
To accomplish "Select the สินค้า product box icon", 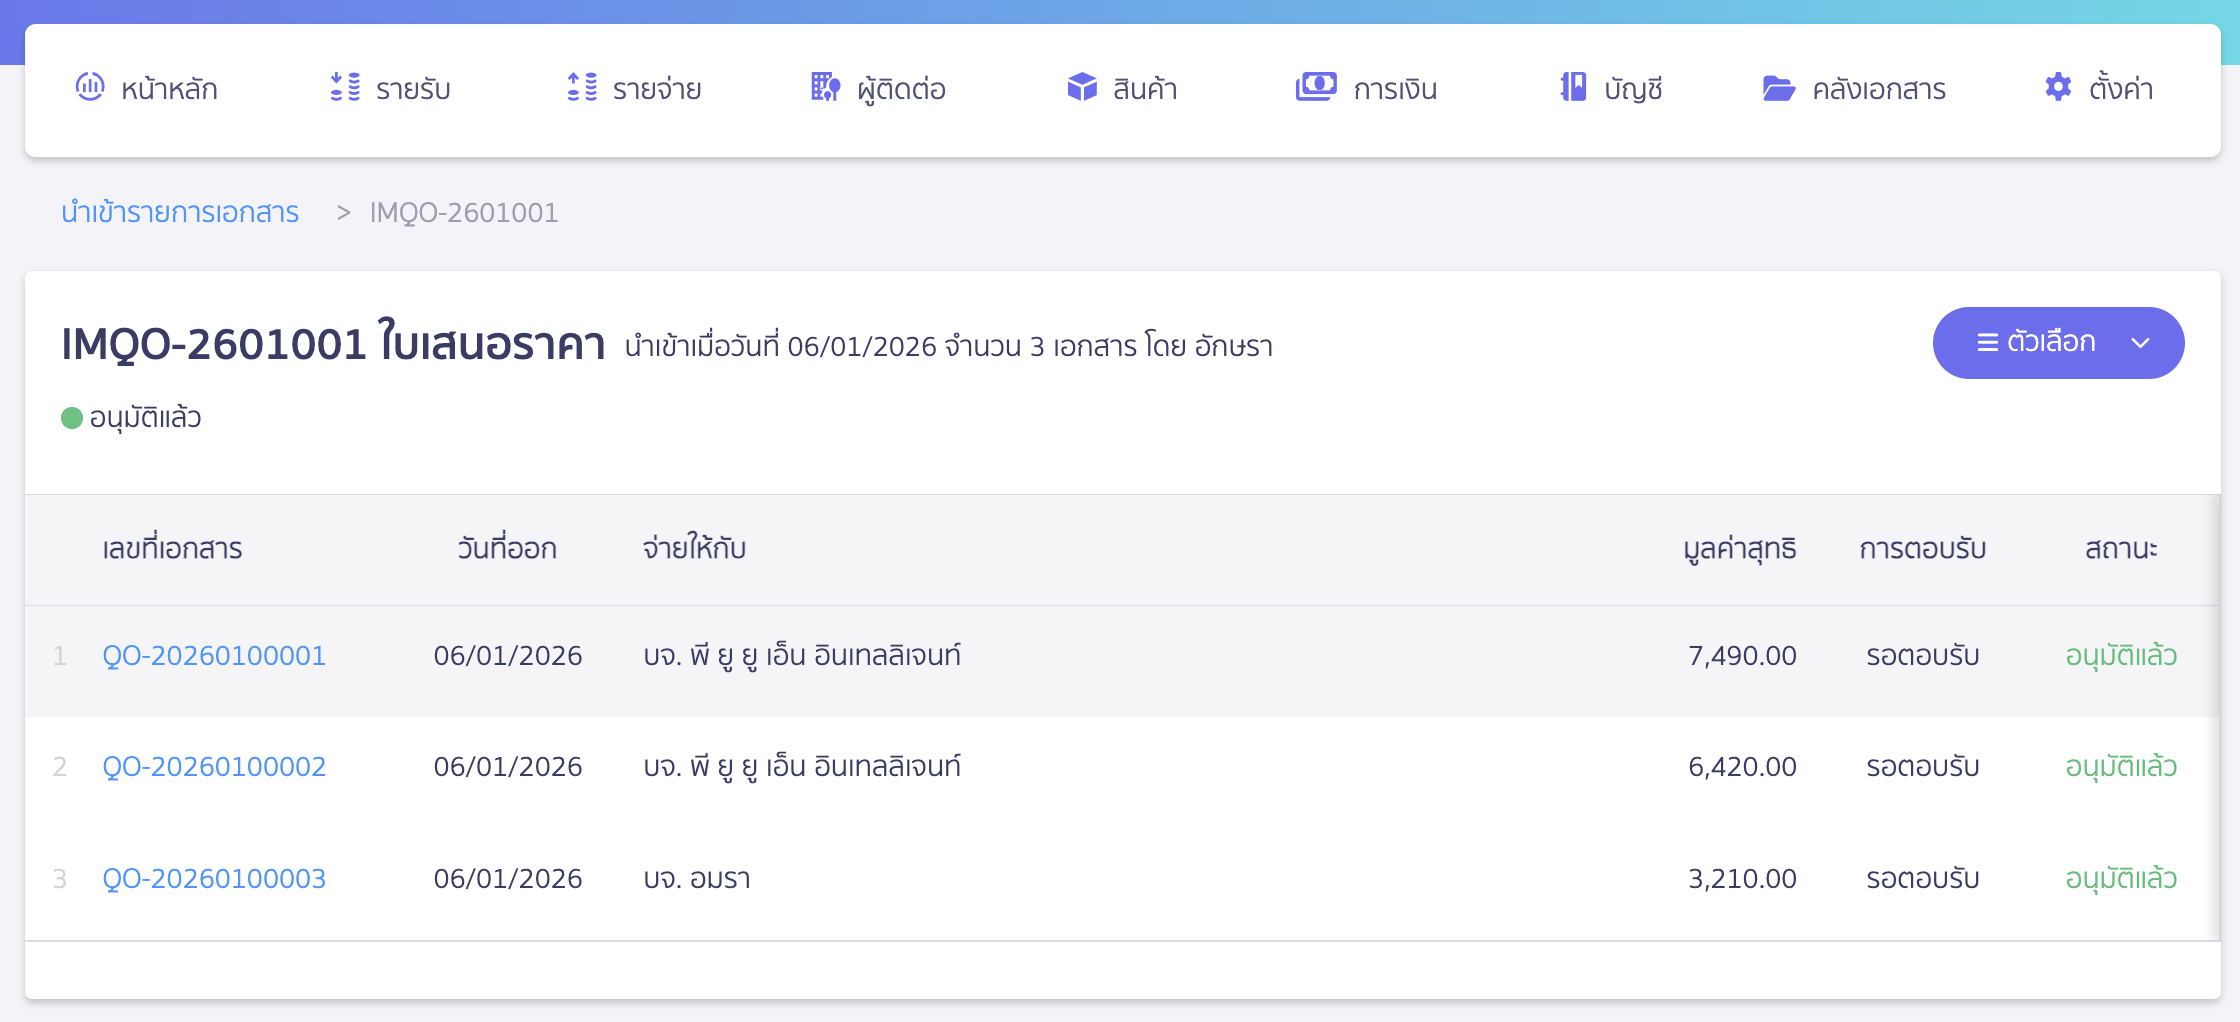I will pos(1081,87).
